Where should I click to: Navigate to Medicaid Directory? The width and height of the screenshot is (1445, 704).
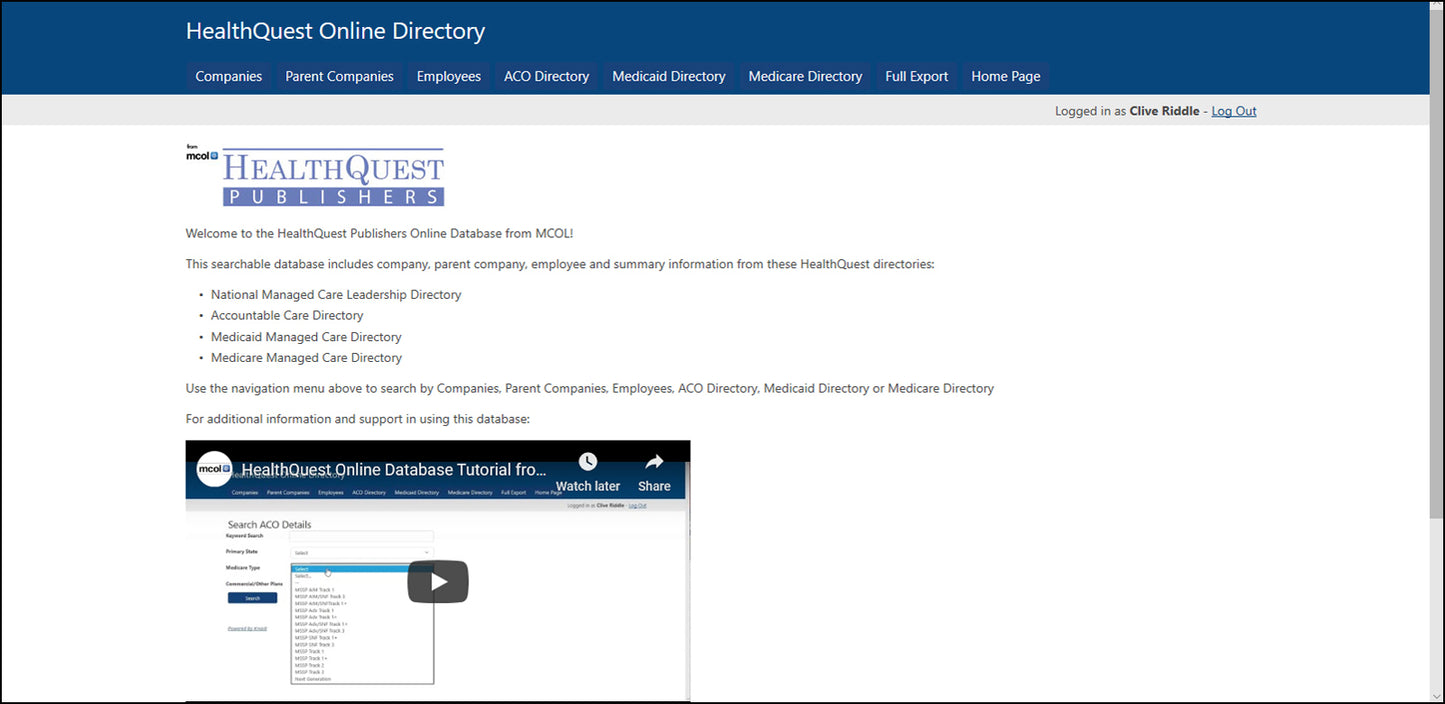pos(668,76)
